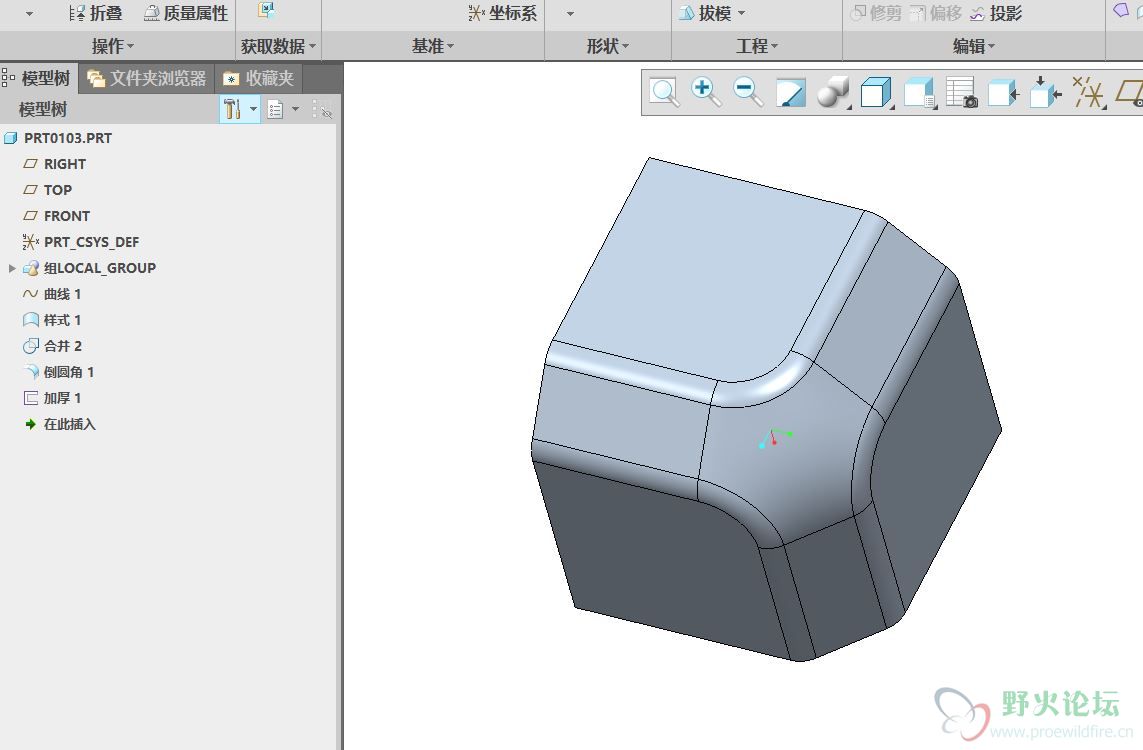1143x750 pixels.
Task: Switch to the 文件夹浏览器 tab
Action: tap(147, 78)
